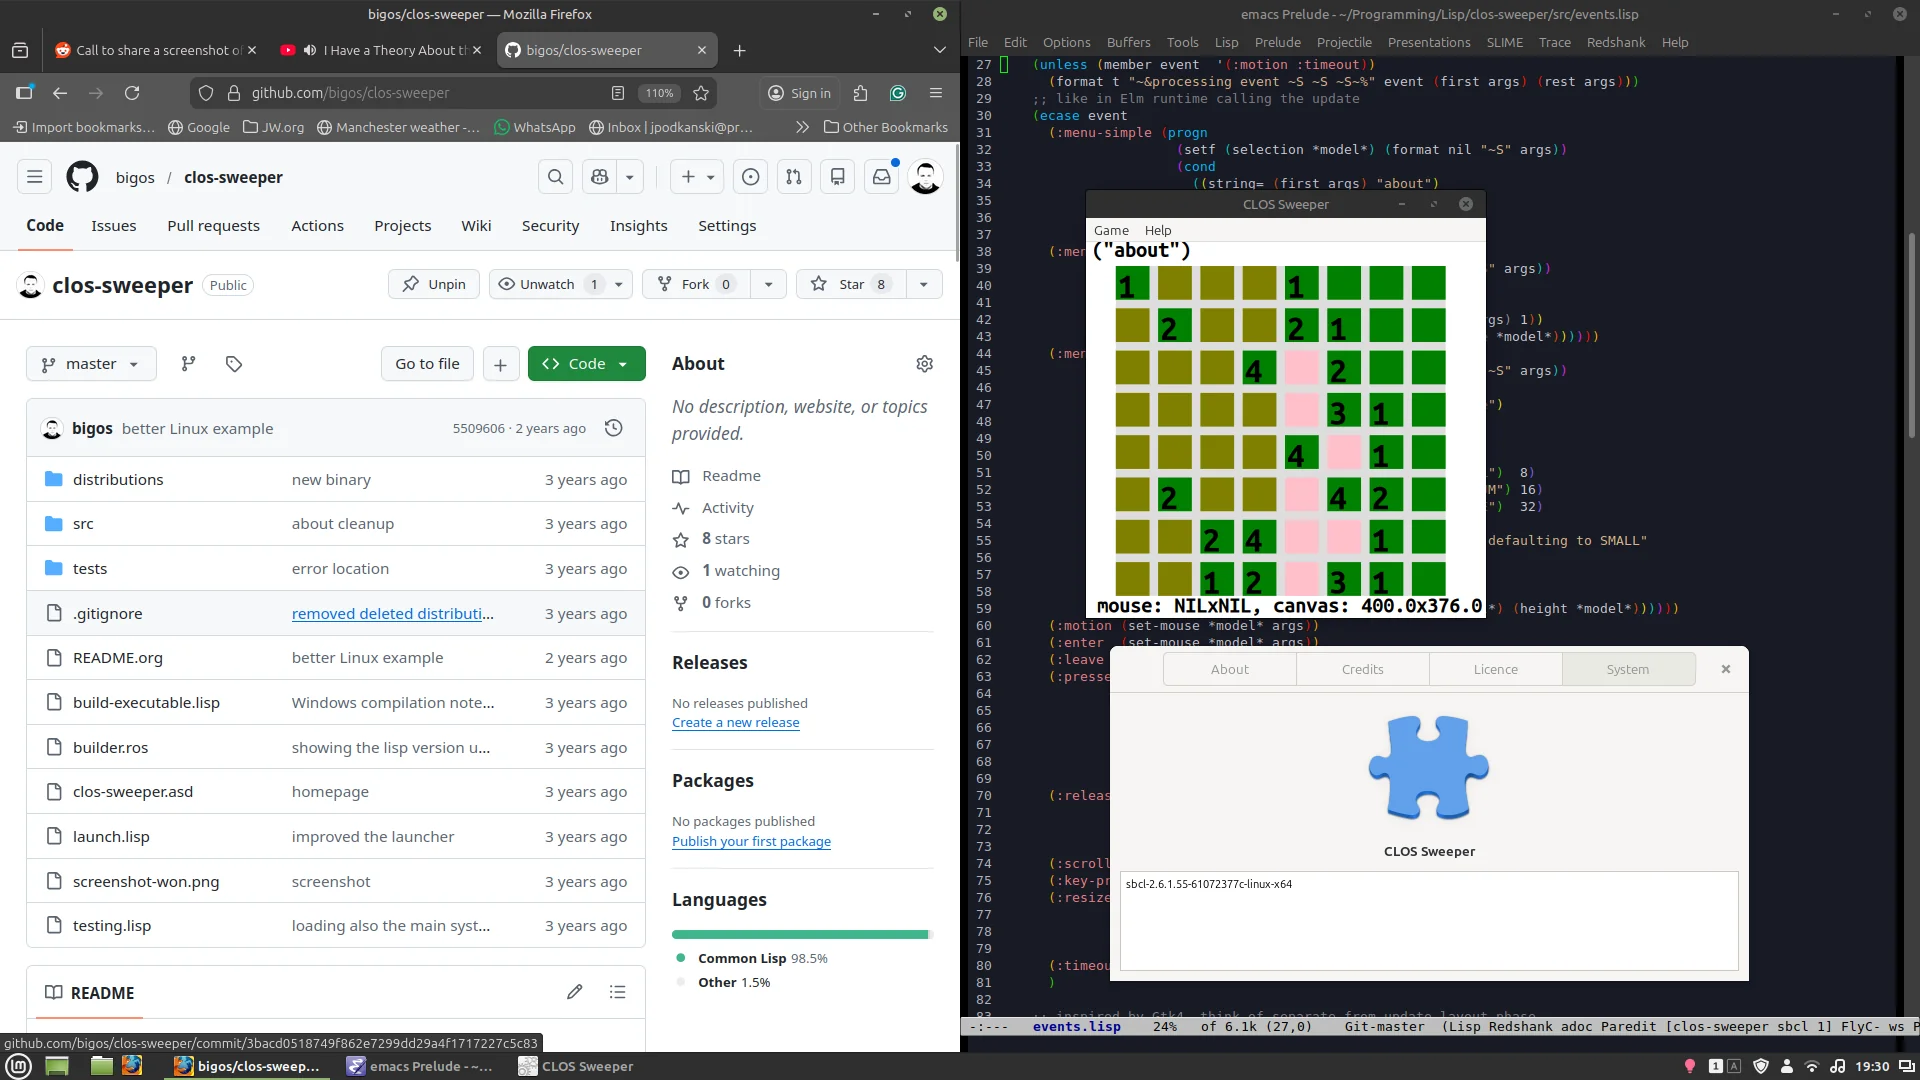Expand the master branch dropdown
Screen dimensions: 1920x1080
click(91, 364)
